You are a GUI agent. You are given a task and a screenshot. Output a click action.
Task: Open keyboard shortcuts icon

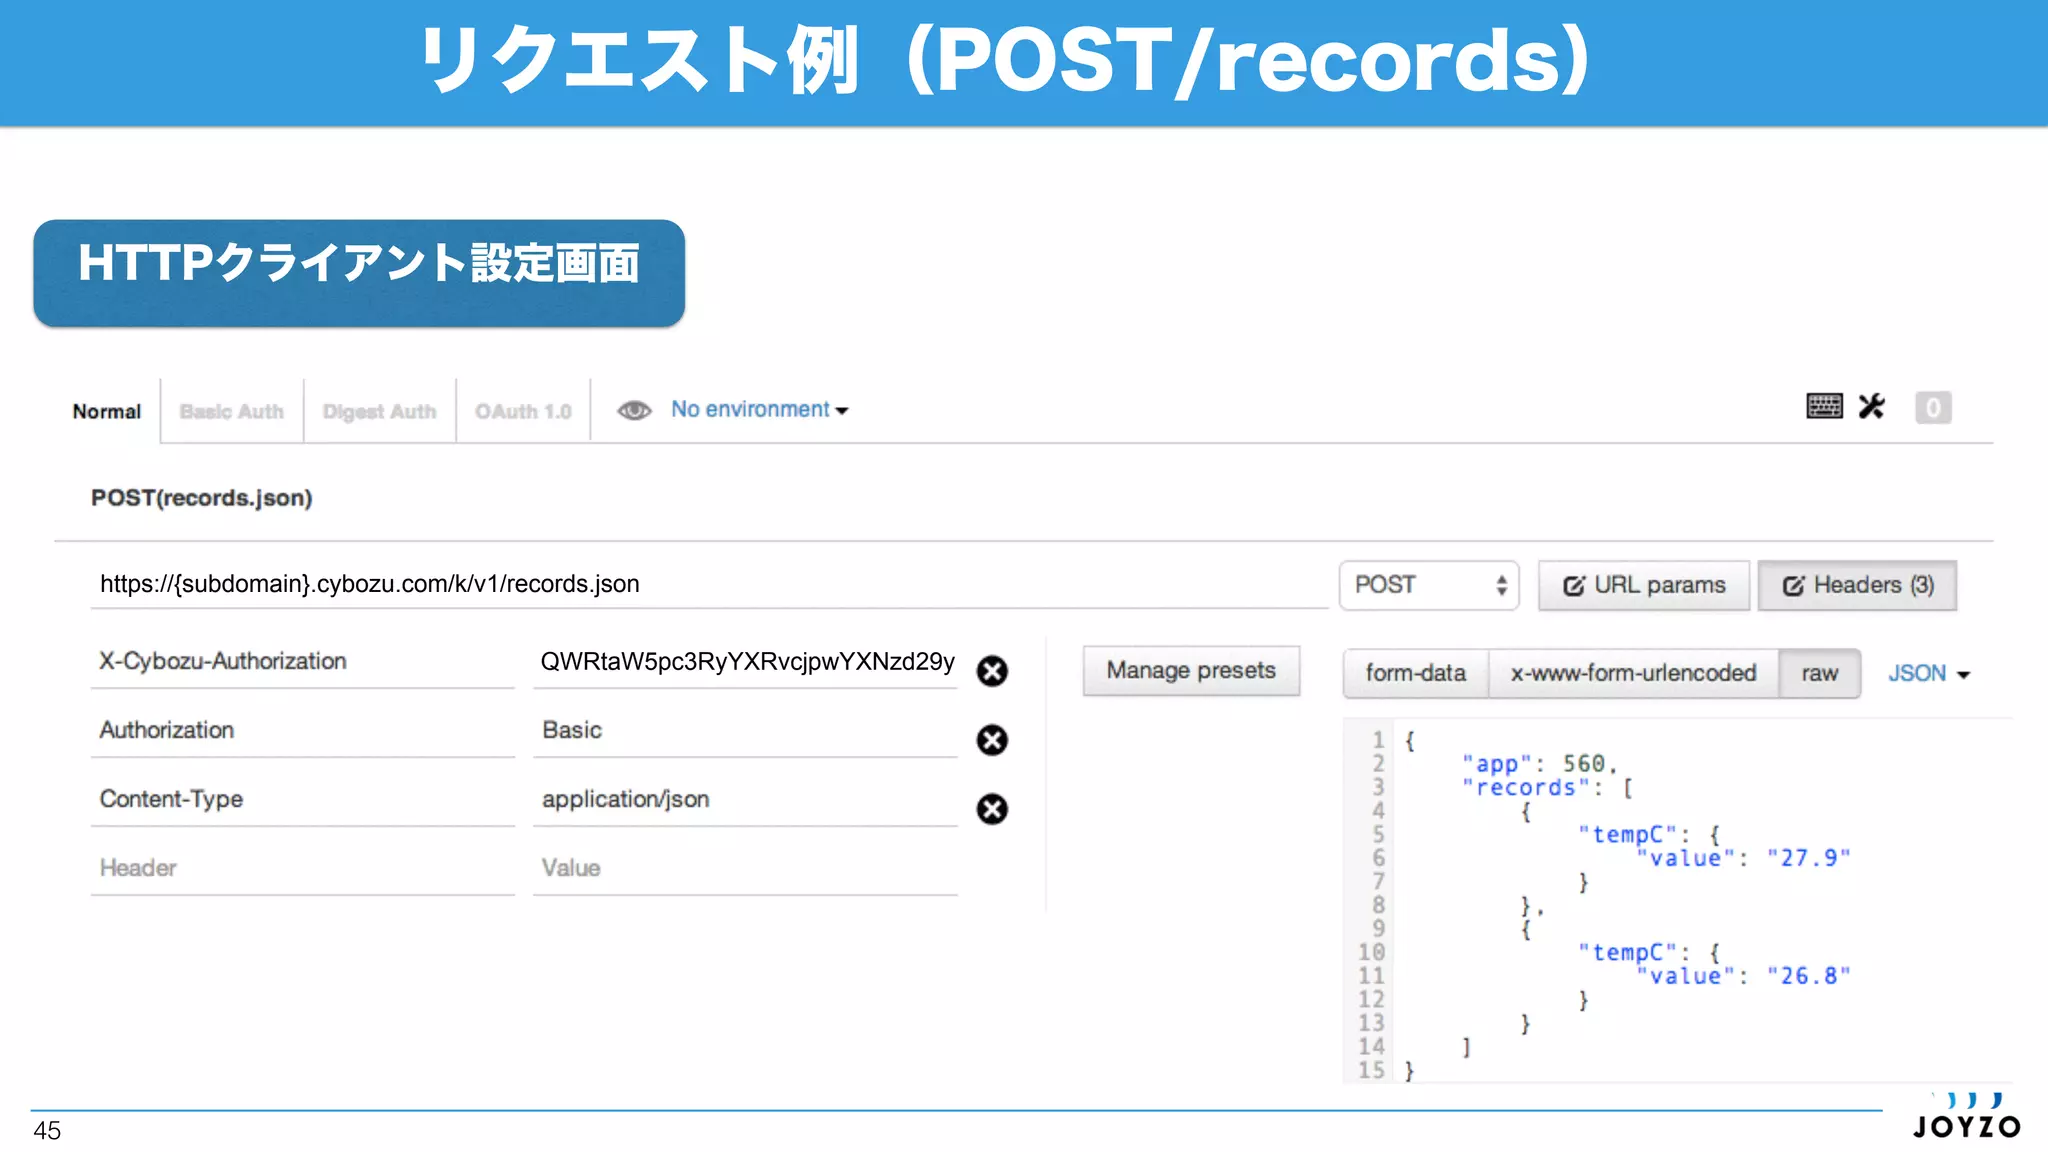pyautogui.click(x=1824, y=406)
